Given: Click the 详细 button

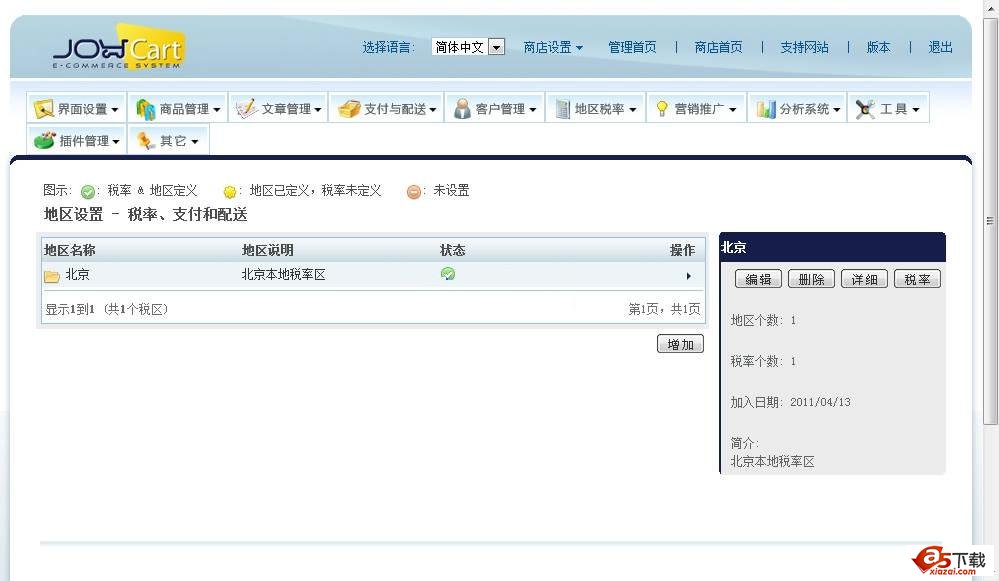Looking at the screenshot, I should click(x=864, y=279).
